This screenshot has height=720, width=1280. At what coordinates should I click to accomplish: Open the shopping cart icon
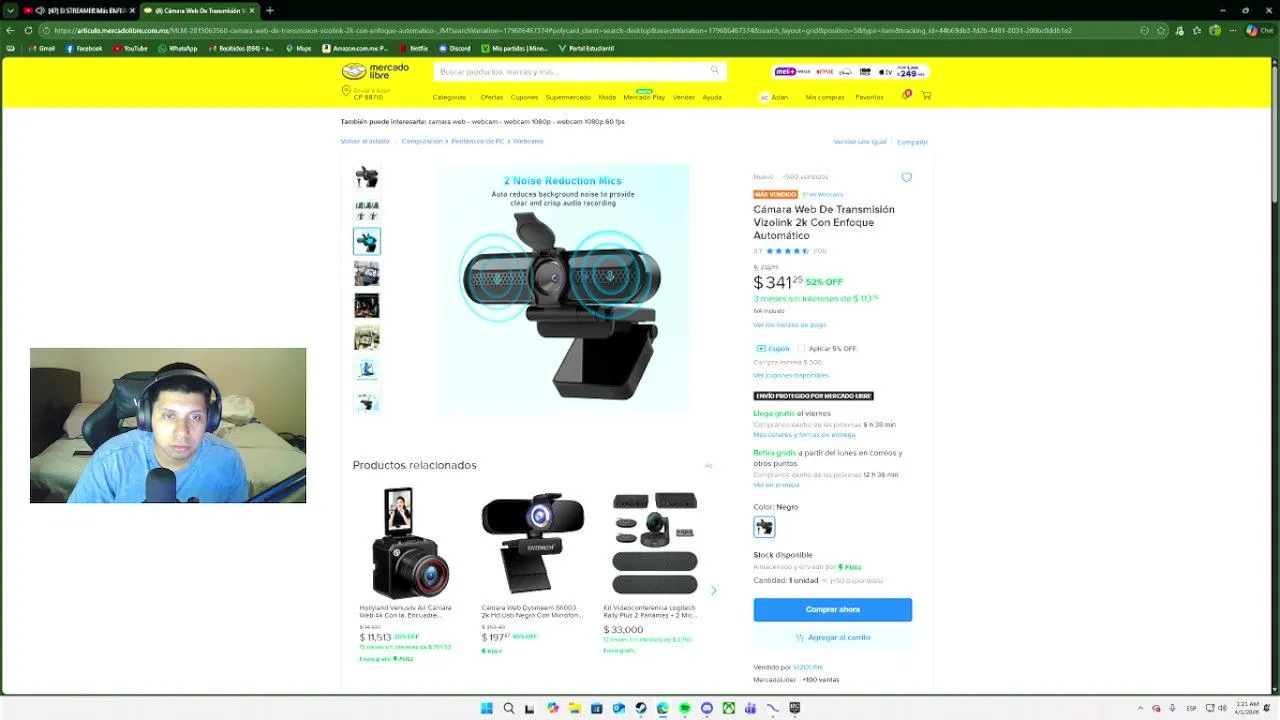pos(926,96)
